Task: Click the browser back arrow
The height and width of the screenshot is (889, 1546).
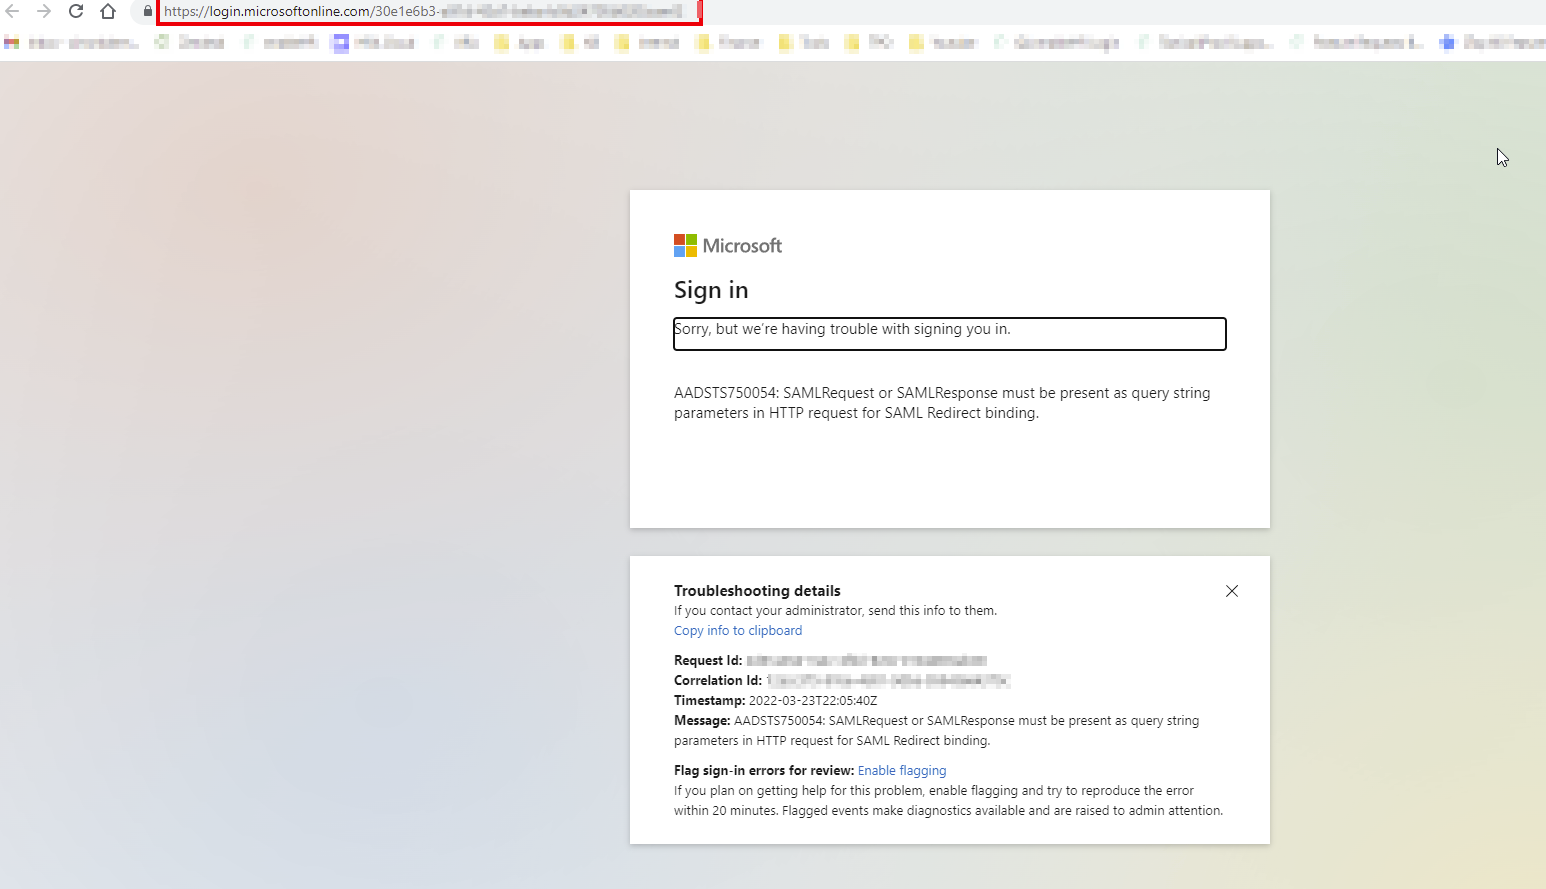Action: point(12,12)
